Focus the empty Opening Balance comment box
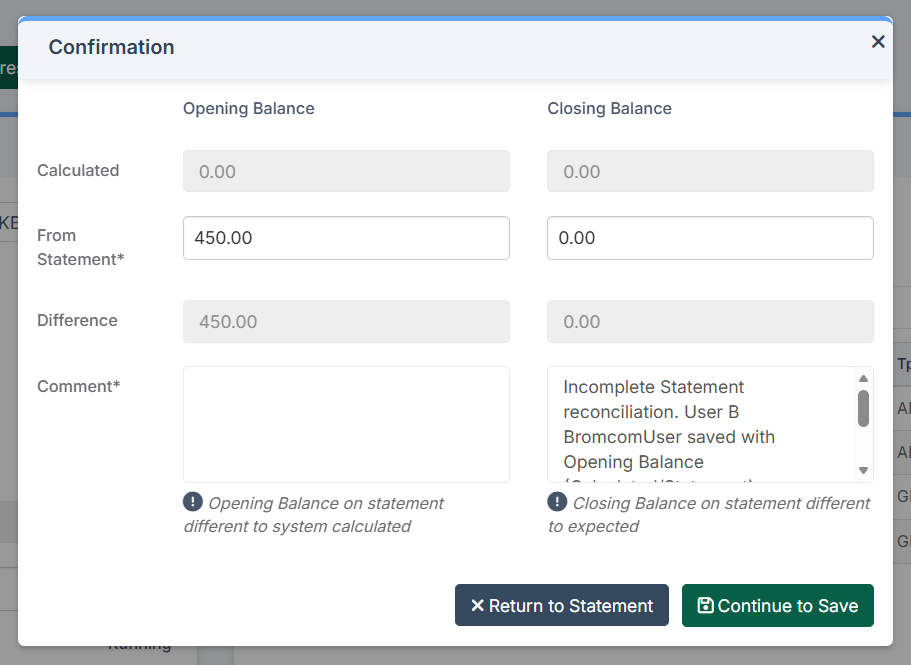The image size is (911, 665). point(346,424)
